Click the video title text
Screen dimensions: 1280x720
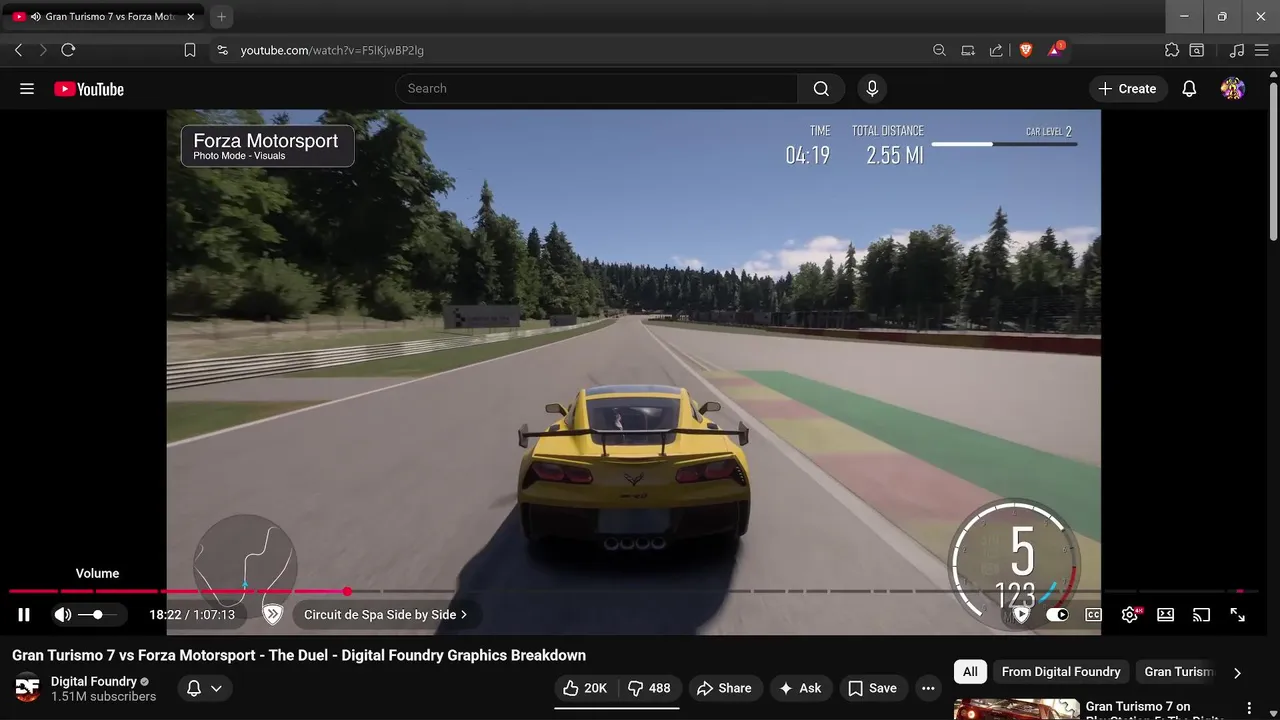299,656
